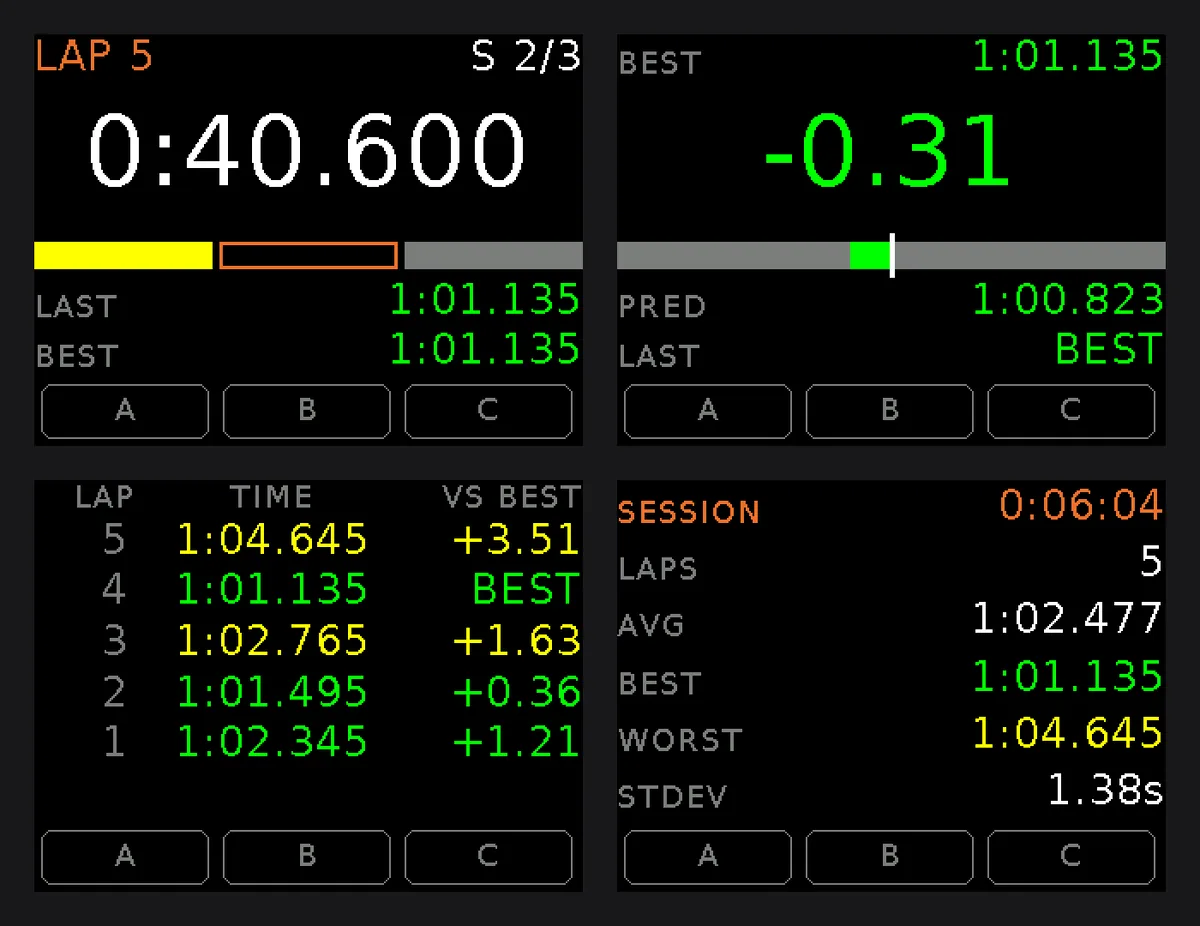Click button B on the session stats screen

click(890, 857)
